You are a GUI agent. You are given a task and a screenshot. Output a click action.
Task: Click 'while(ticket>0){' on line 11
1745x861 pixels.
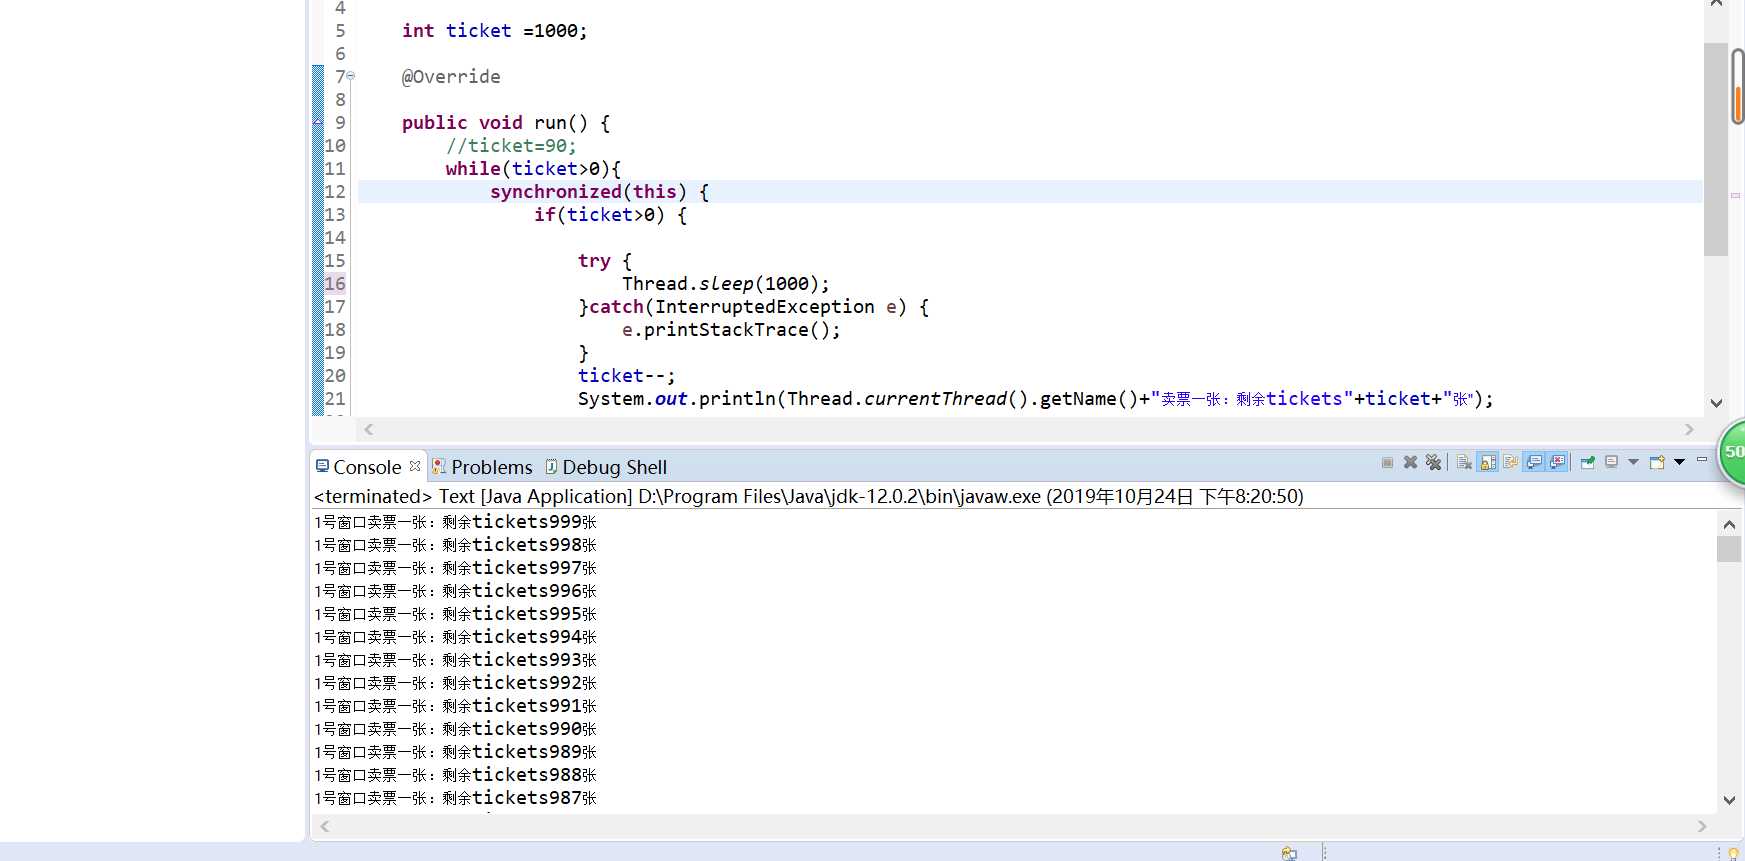(x=533, y=169)
